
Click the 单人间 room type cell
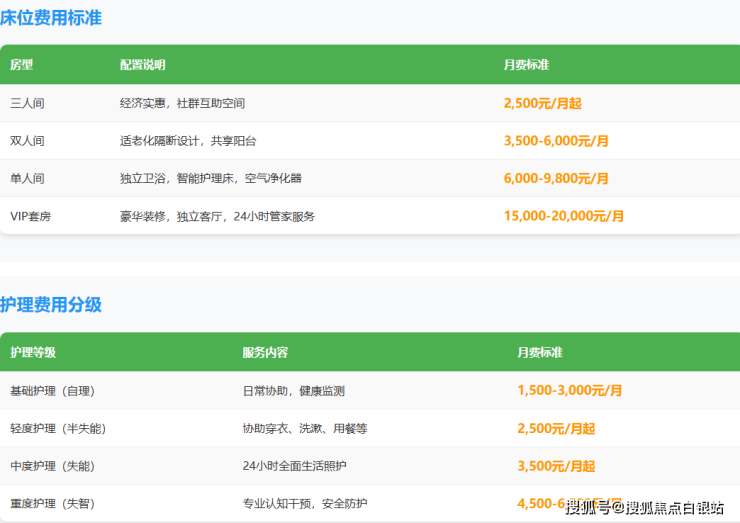pyautogui.click(x=27, y=178)
